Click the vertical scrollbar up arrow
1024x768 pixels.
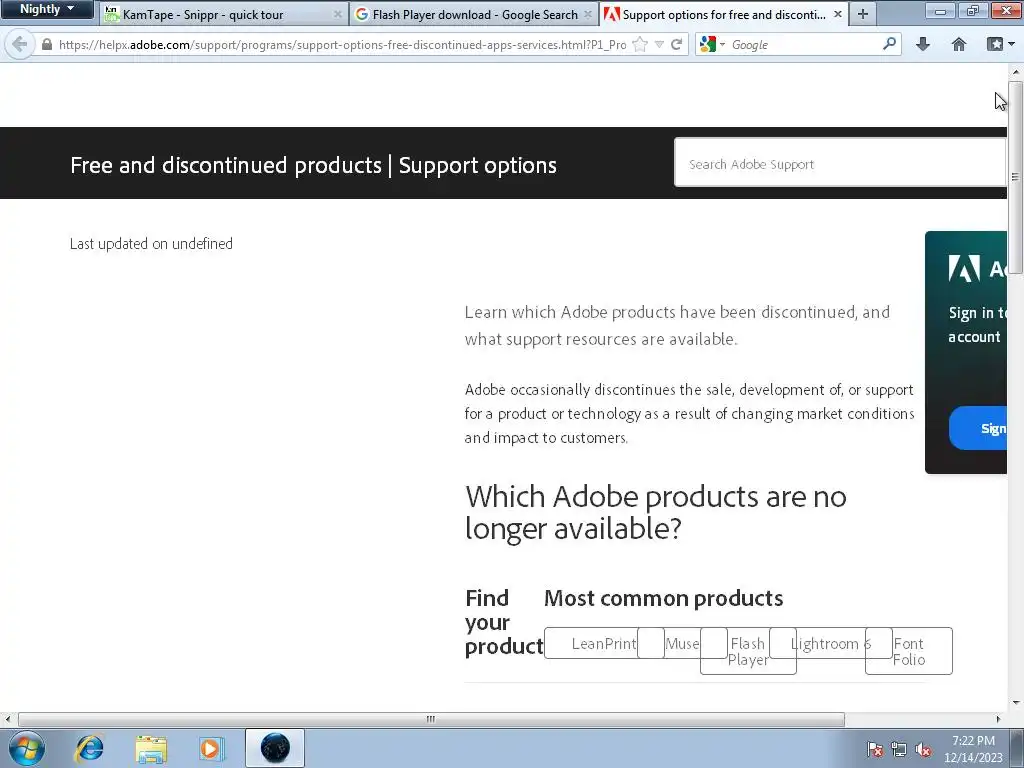pyautogui.click(x=1016, y=71)
